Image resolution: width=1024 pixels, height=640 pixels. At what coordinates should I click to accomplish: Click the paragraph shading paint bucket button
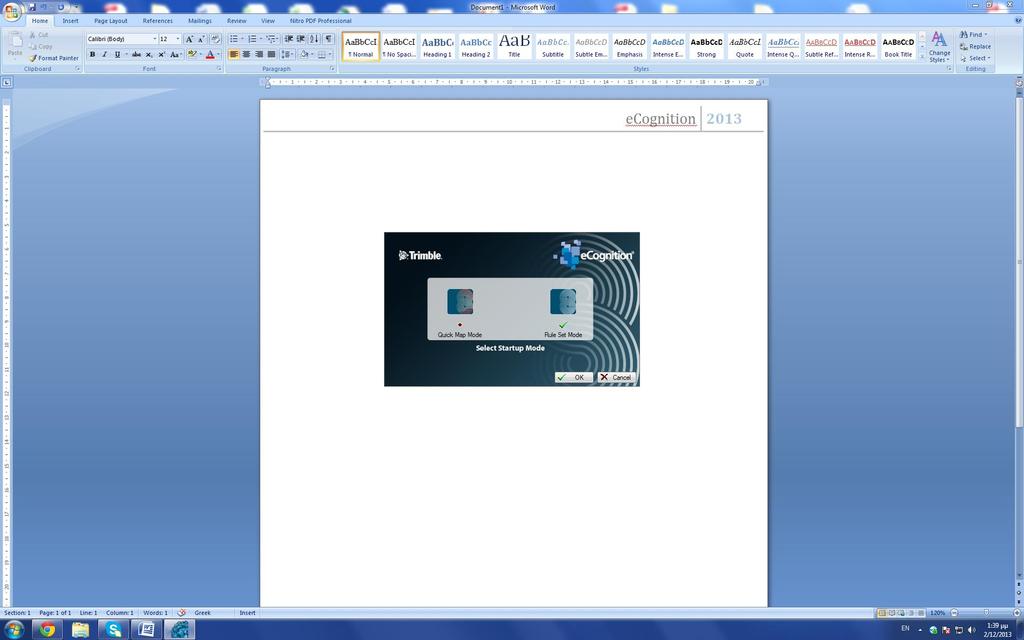click(304, 55)
